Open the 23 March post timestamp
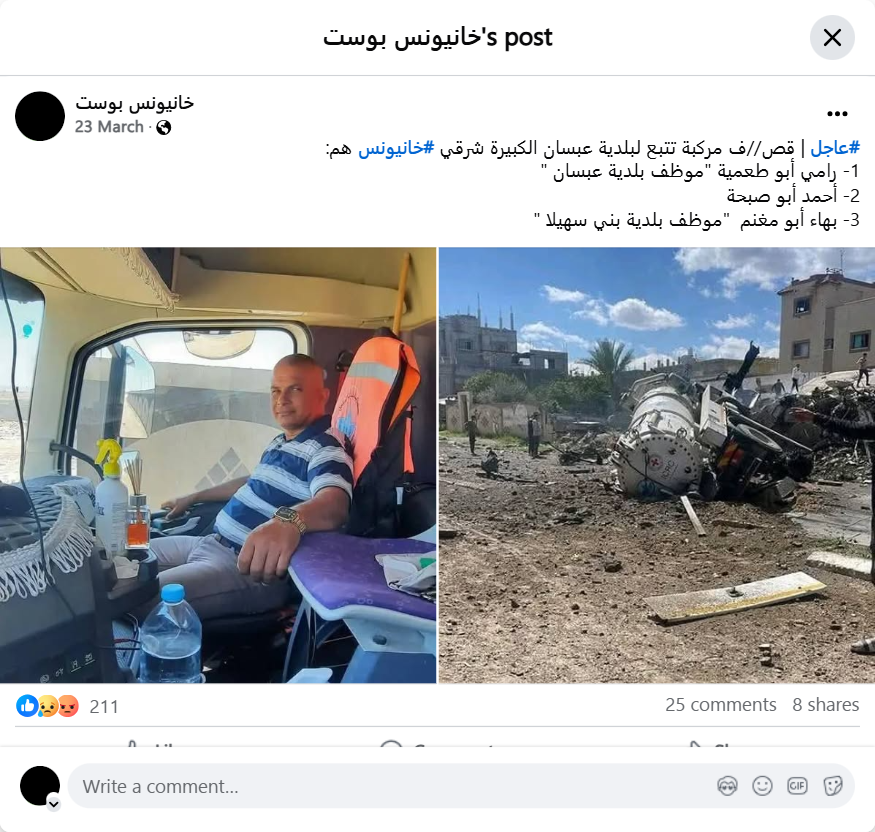Viewport: 875px width, 832px height. point(109,127)
